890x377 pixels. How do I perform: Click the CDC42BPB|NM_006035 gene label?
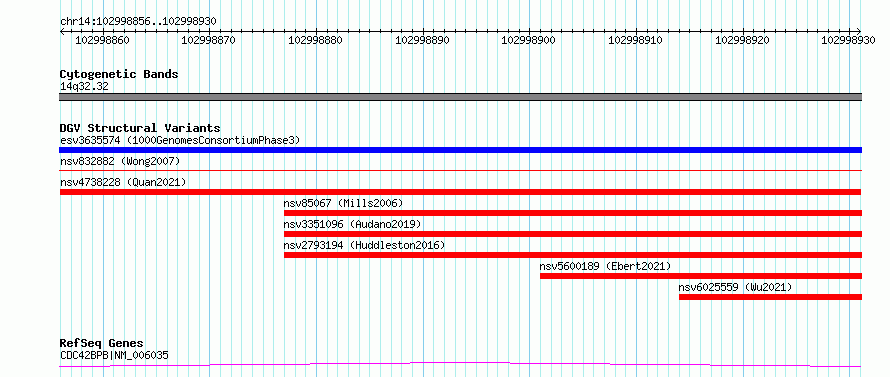114,355
